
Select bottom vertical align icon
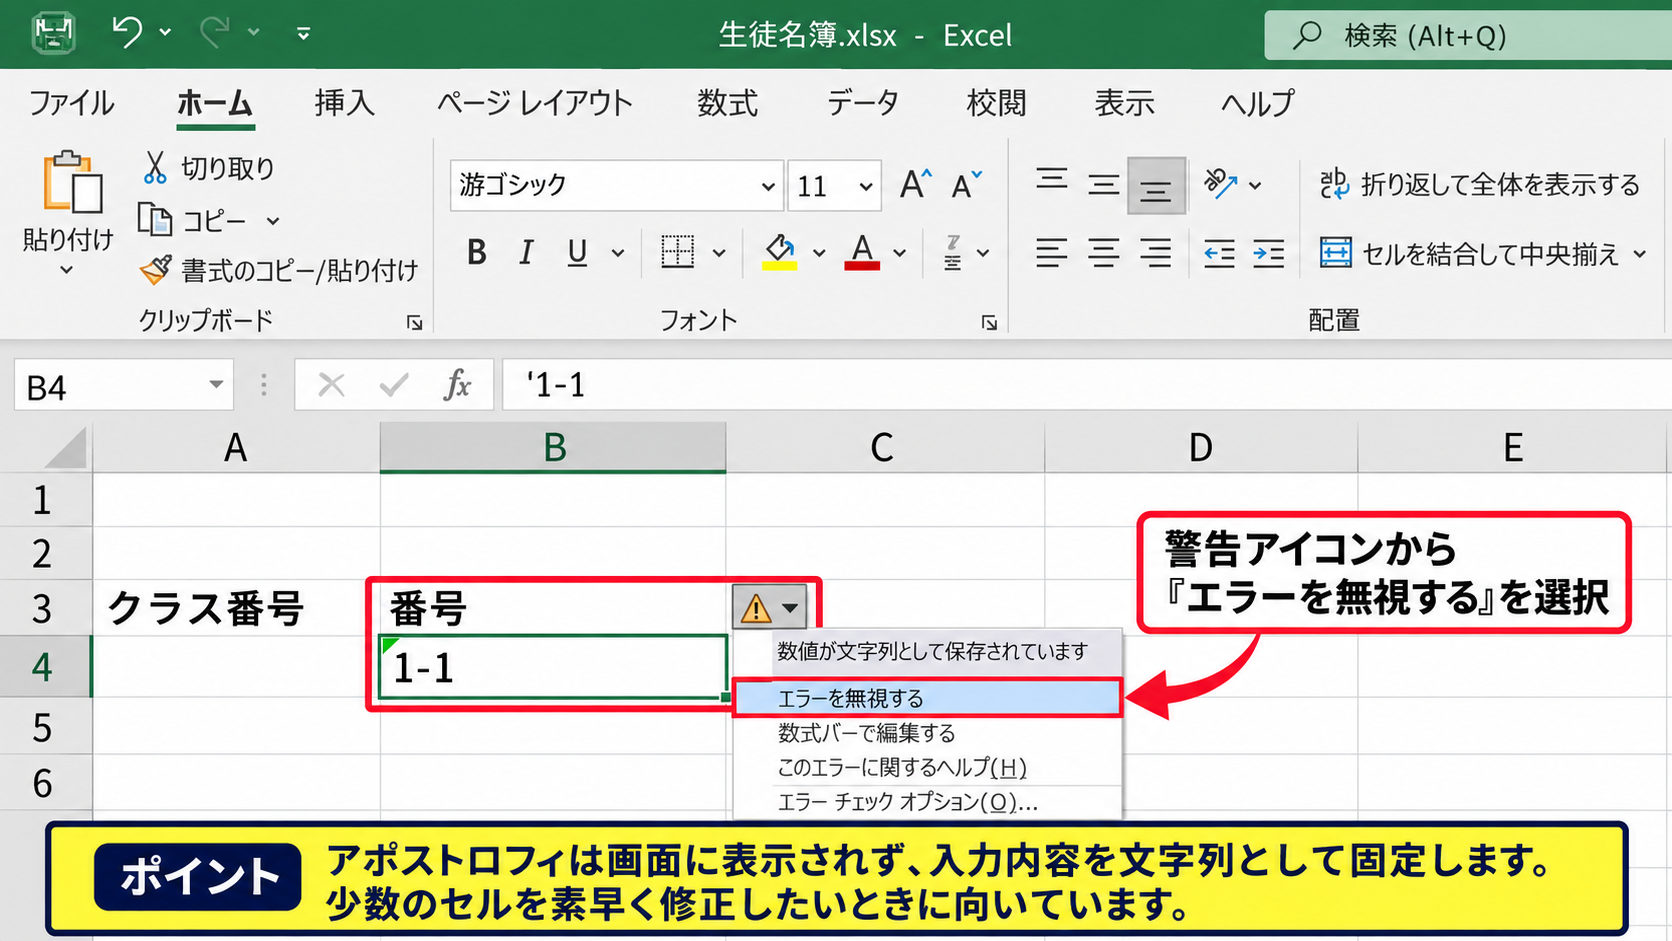1156,186
